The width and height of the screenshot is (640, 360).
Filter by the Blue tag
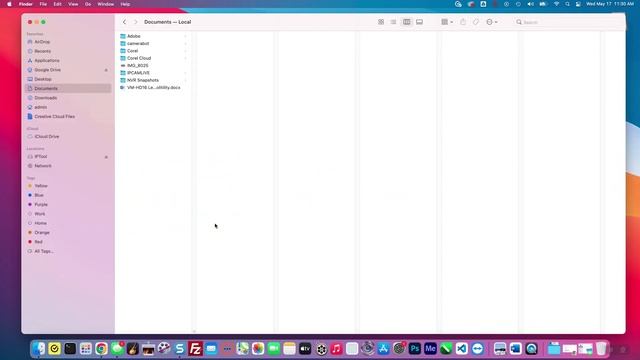pyautogui.click(x=39, y=196)
